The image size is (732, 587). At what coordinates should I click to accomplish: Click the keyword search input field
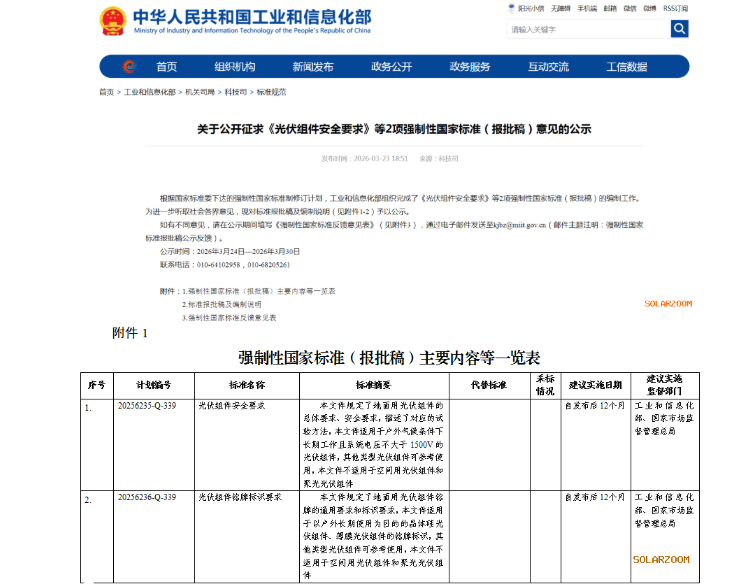point(587,29)
